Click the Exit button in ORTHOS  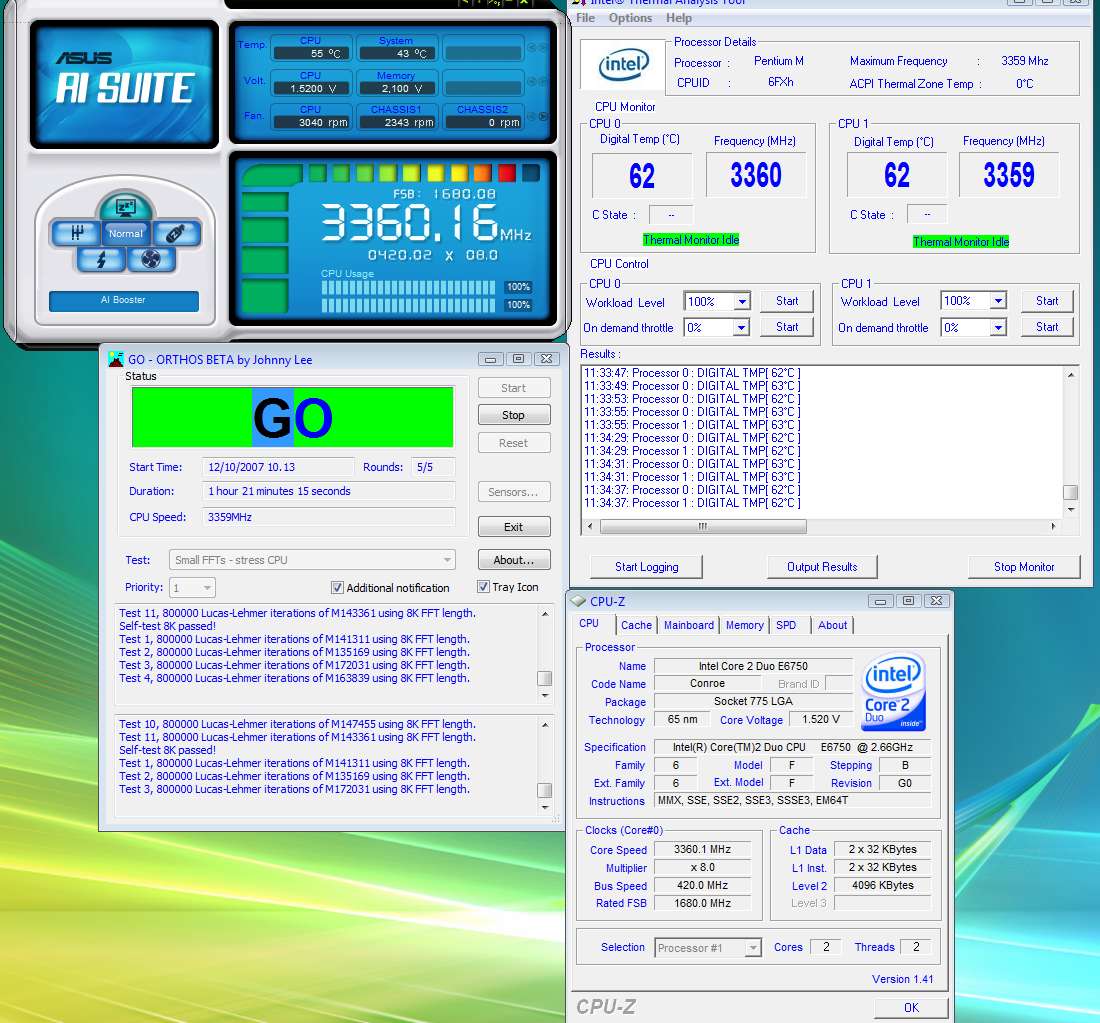tap(514, 527)
